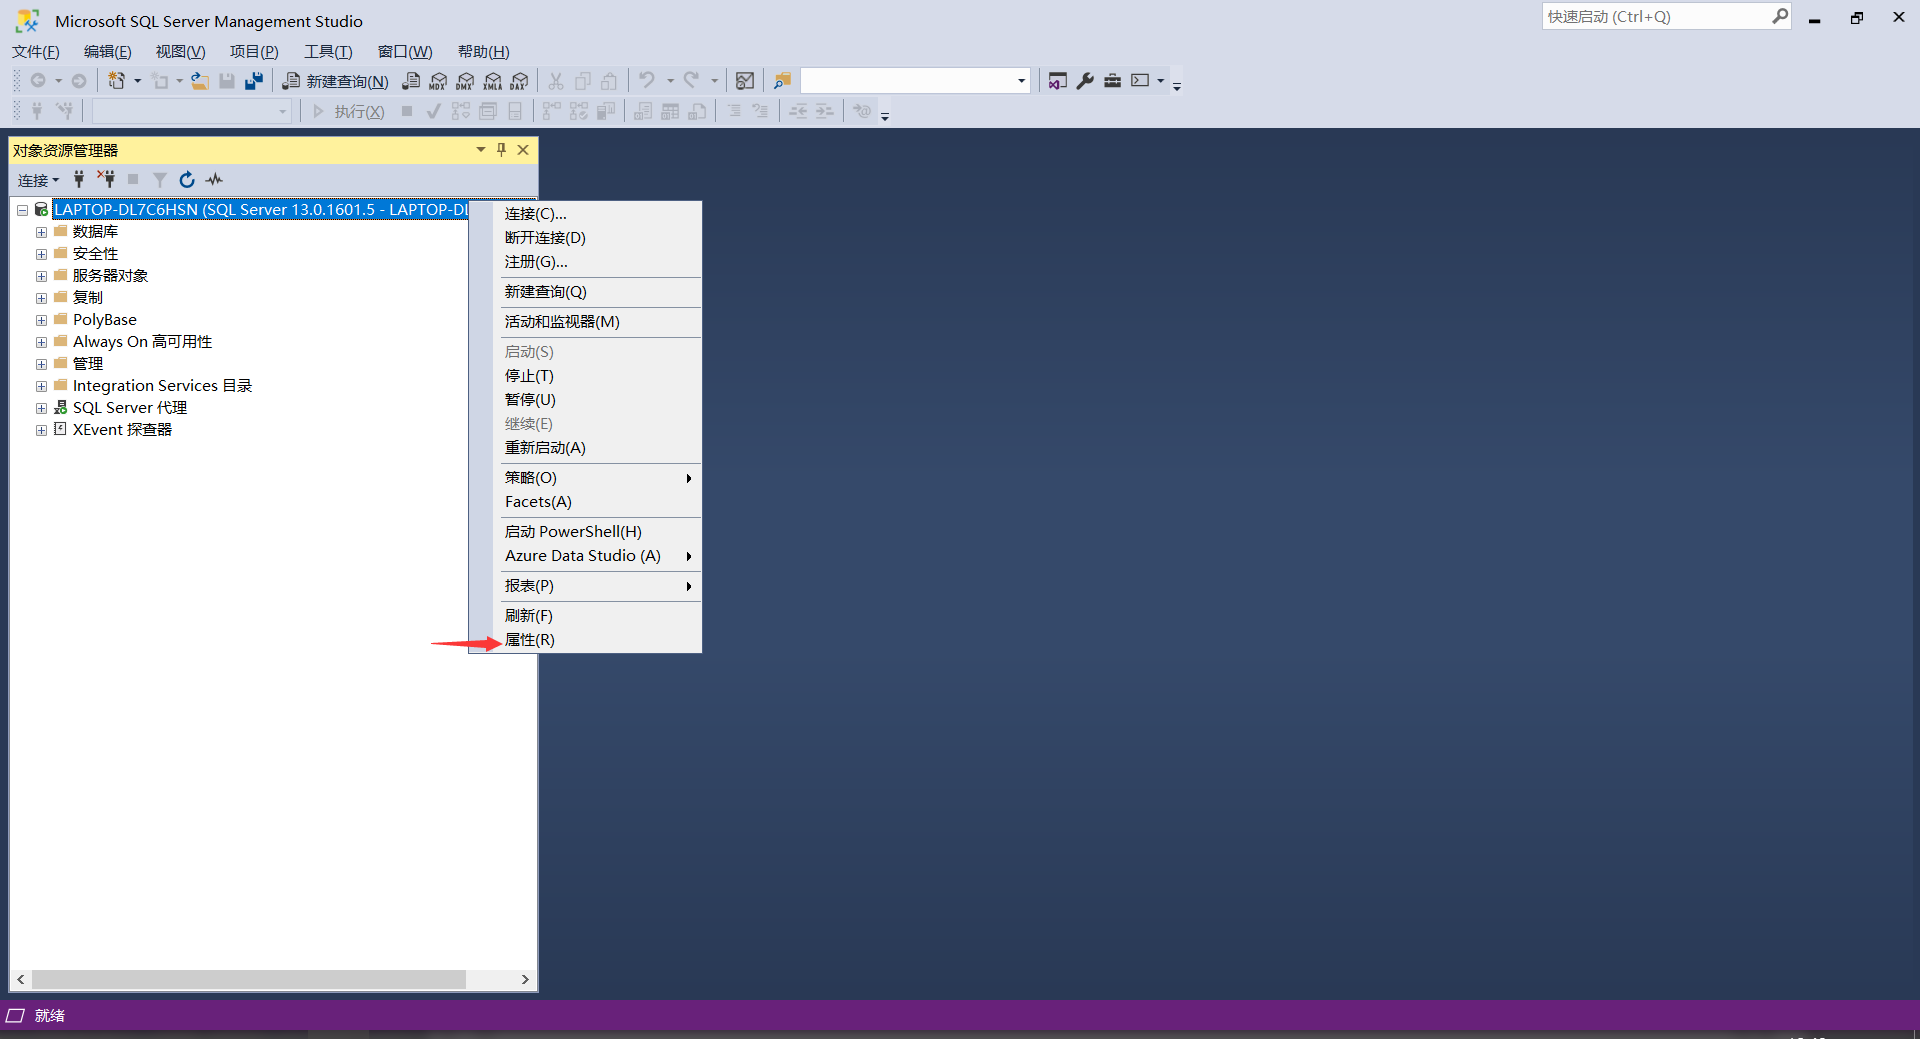
Task: Click the Object Explorer horizontal scrollbar thumb
Action: click(x=248, y=979)
